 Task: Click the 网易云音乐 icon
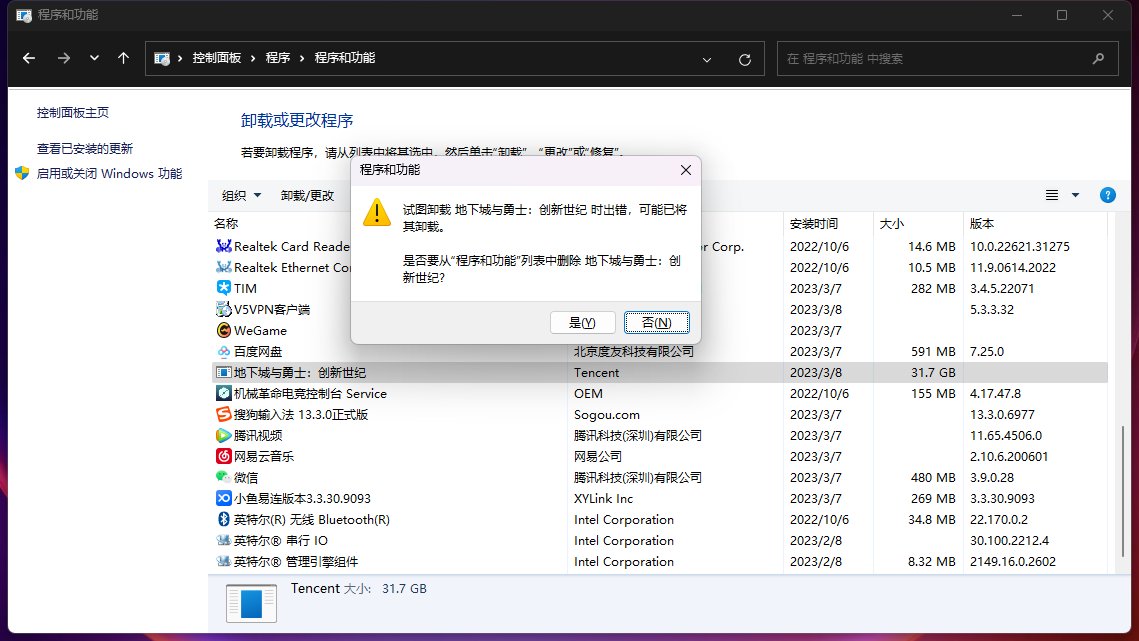224,456
